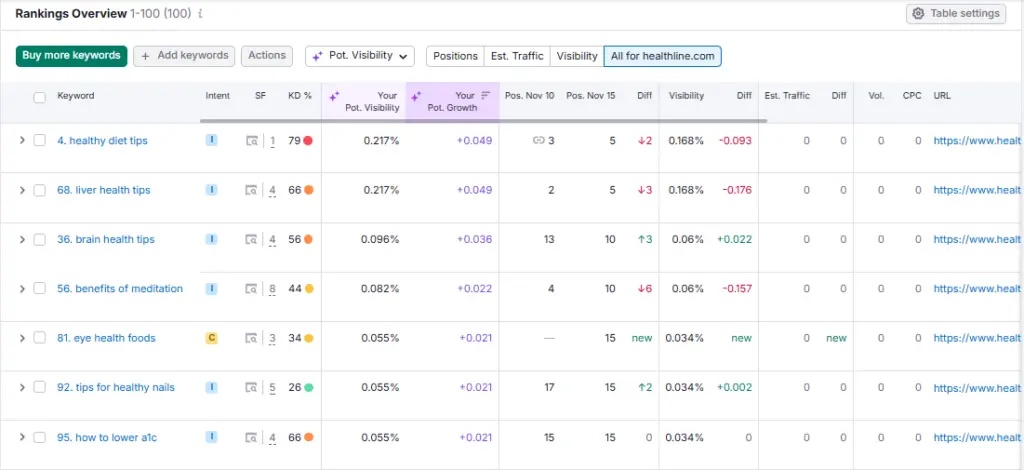This screenshot has height=470, width=1024.
Task: Open the liver health tips keyword link
Action: click(x=103, y=190)
